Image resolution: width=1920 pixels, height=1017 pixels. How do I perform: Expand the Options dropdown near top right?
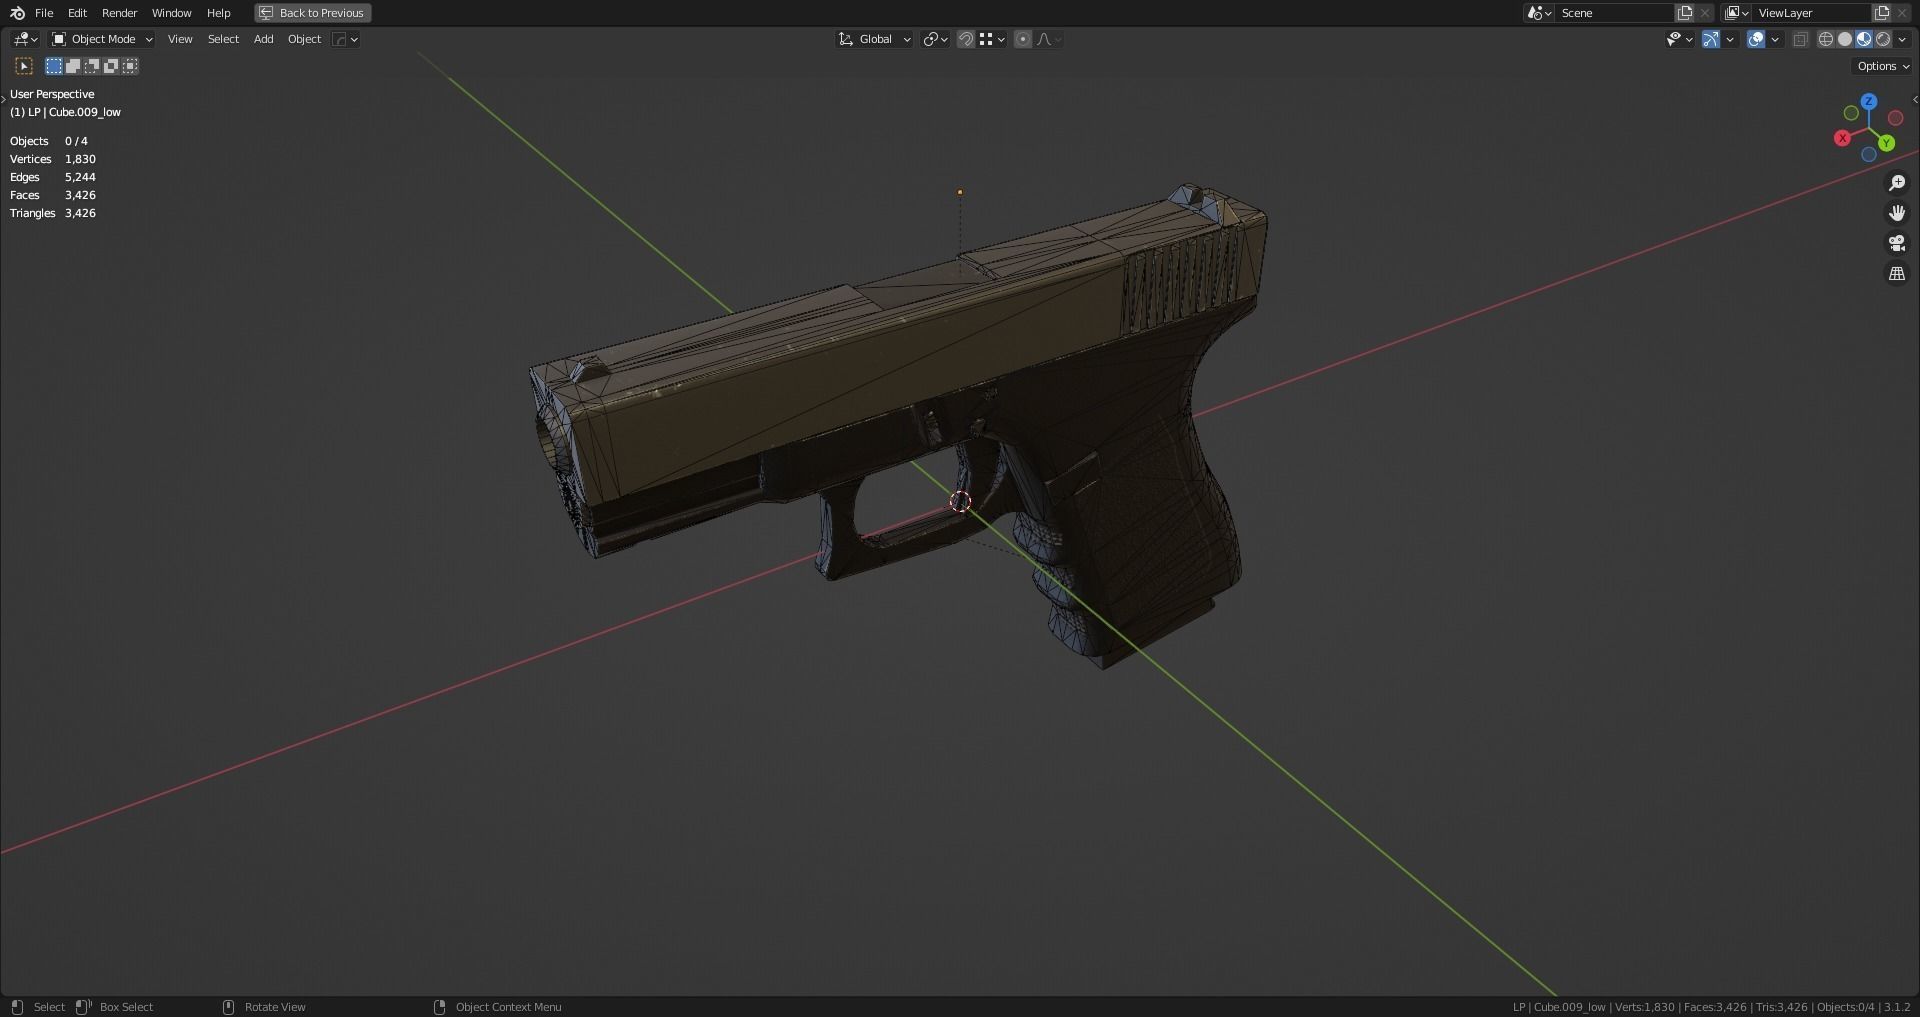click(1881, 65)
